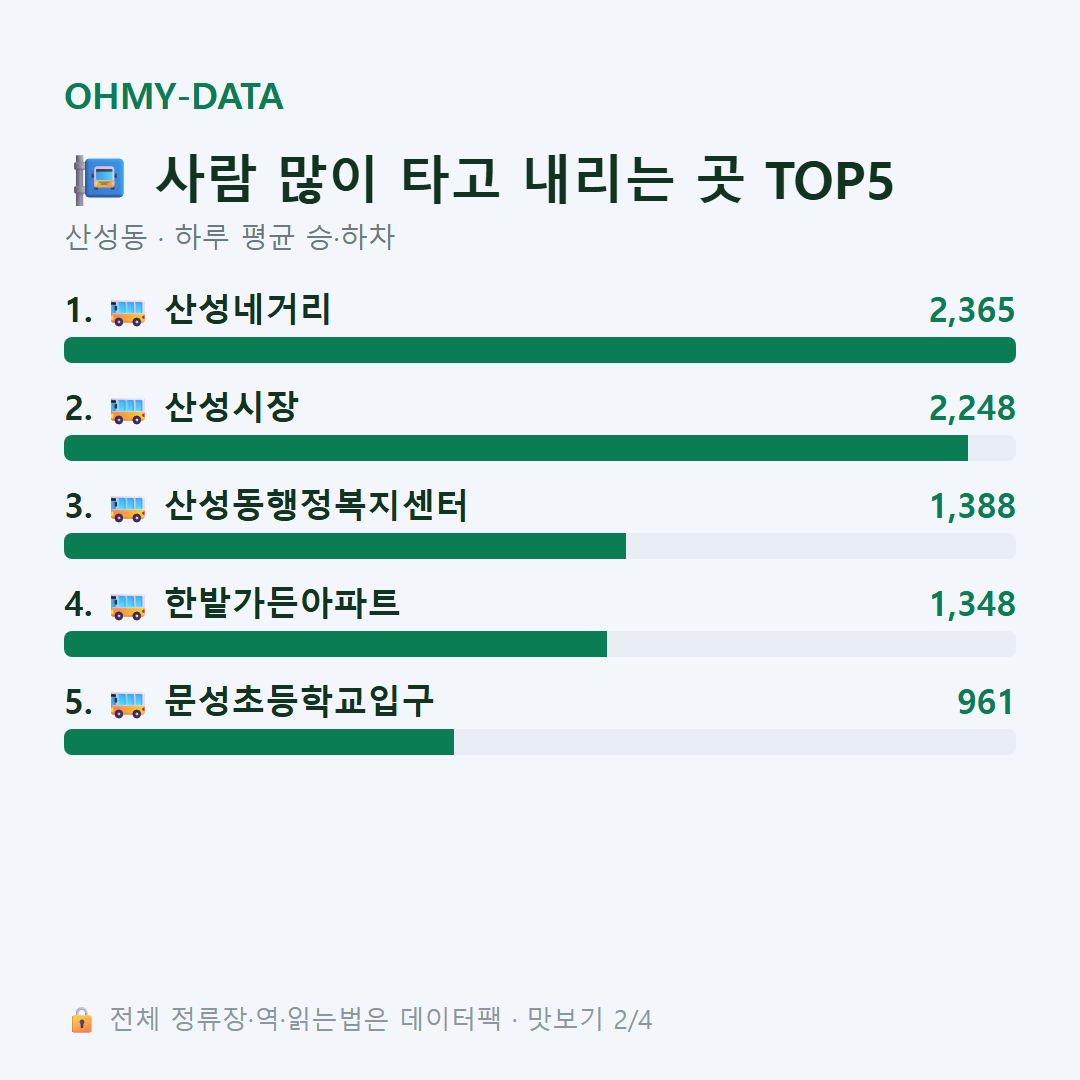Click the full green bar for 산성네거리
Image resolution: width=1080 pixels, height=1080 pixels.
[x=540, y=350]
